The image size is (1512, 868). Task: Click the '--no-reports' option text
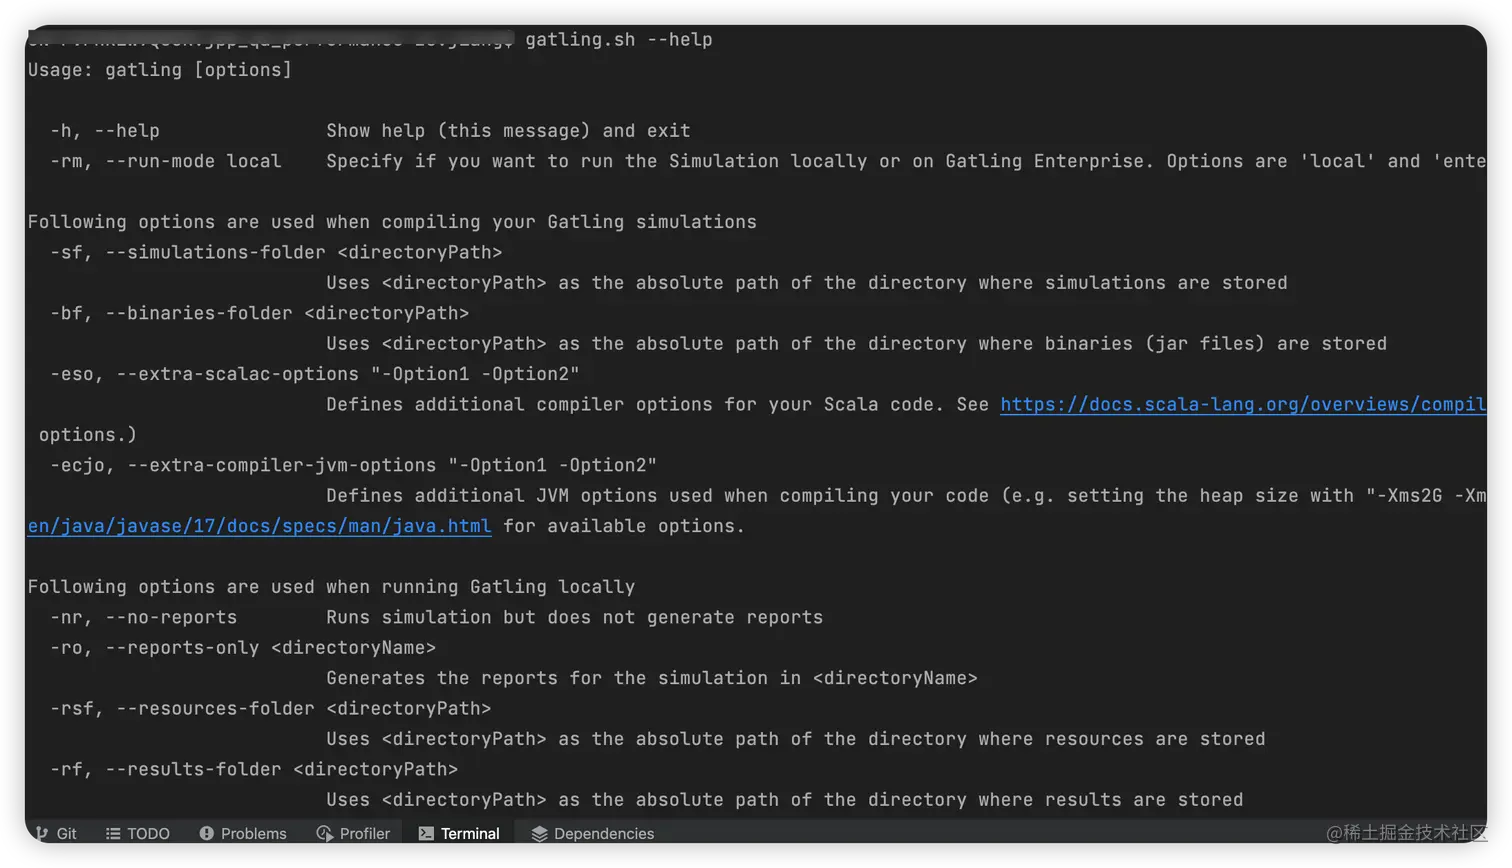(171, 617)
